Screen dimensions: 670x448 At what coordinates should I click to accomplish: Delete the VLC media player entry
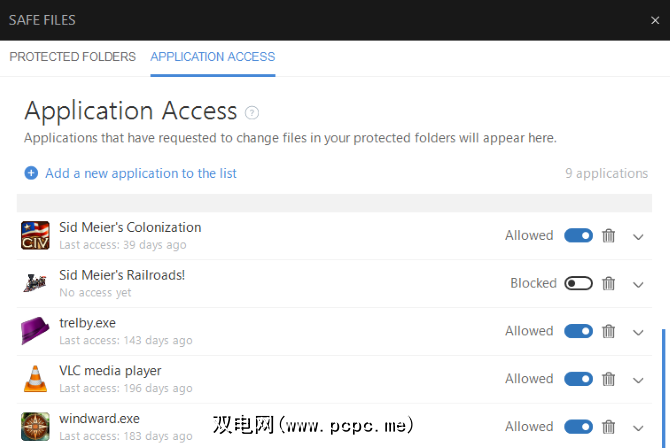pos(608,379)
